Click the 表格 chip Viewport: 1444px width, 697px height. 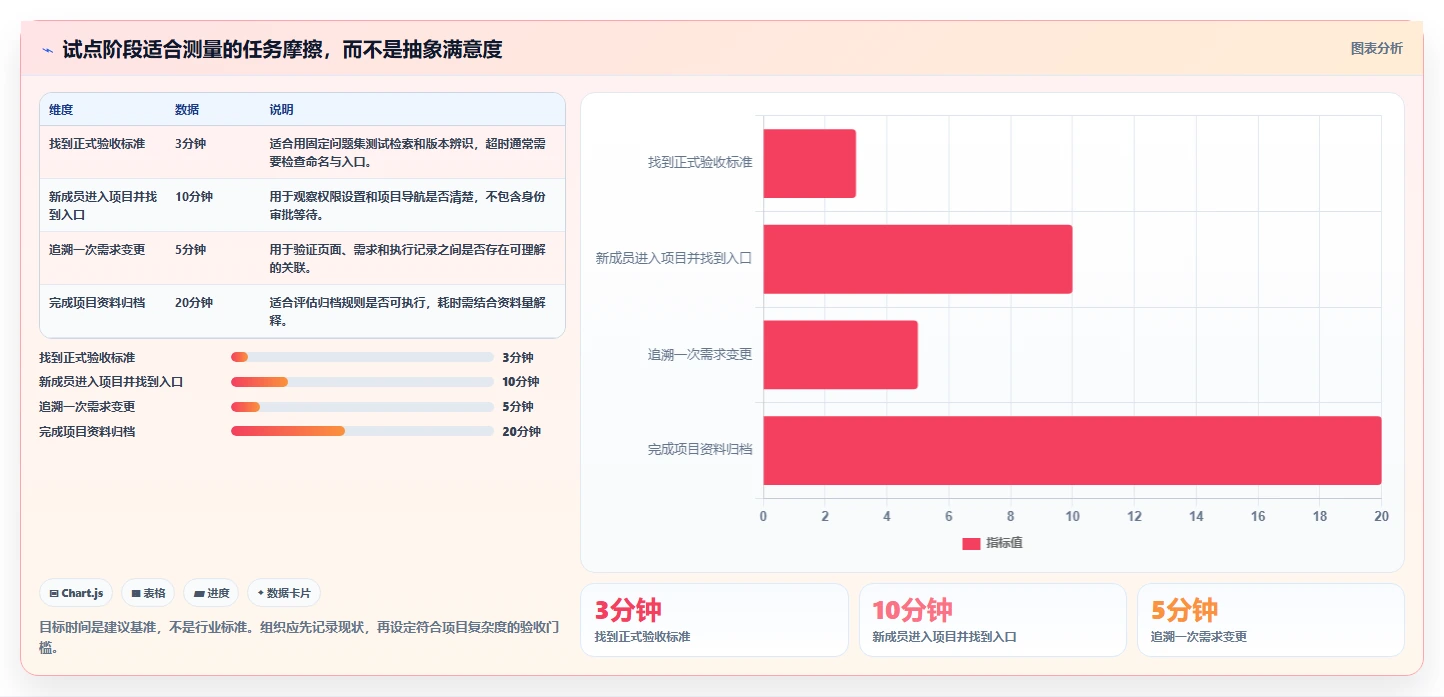click(x=148, y=593)
